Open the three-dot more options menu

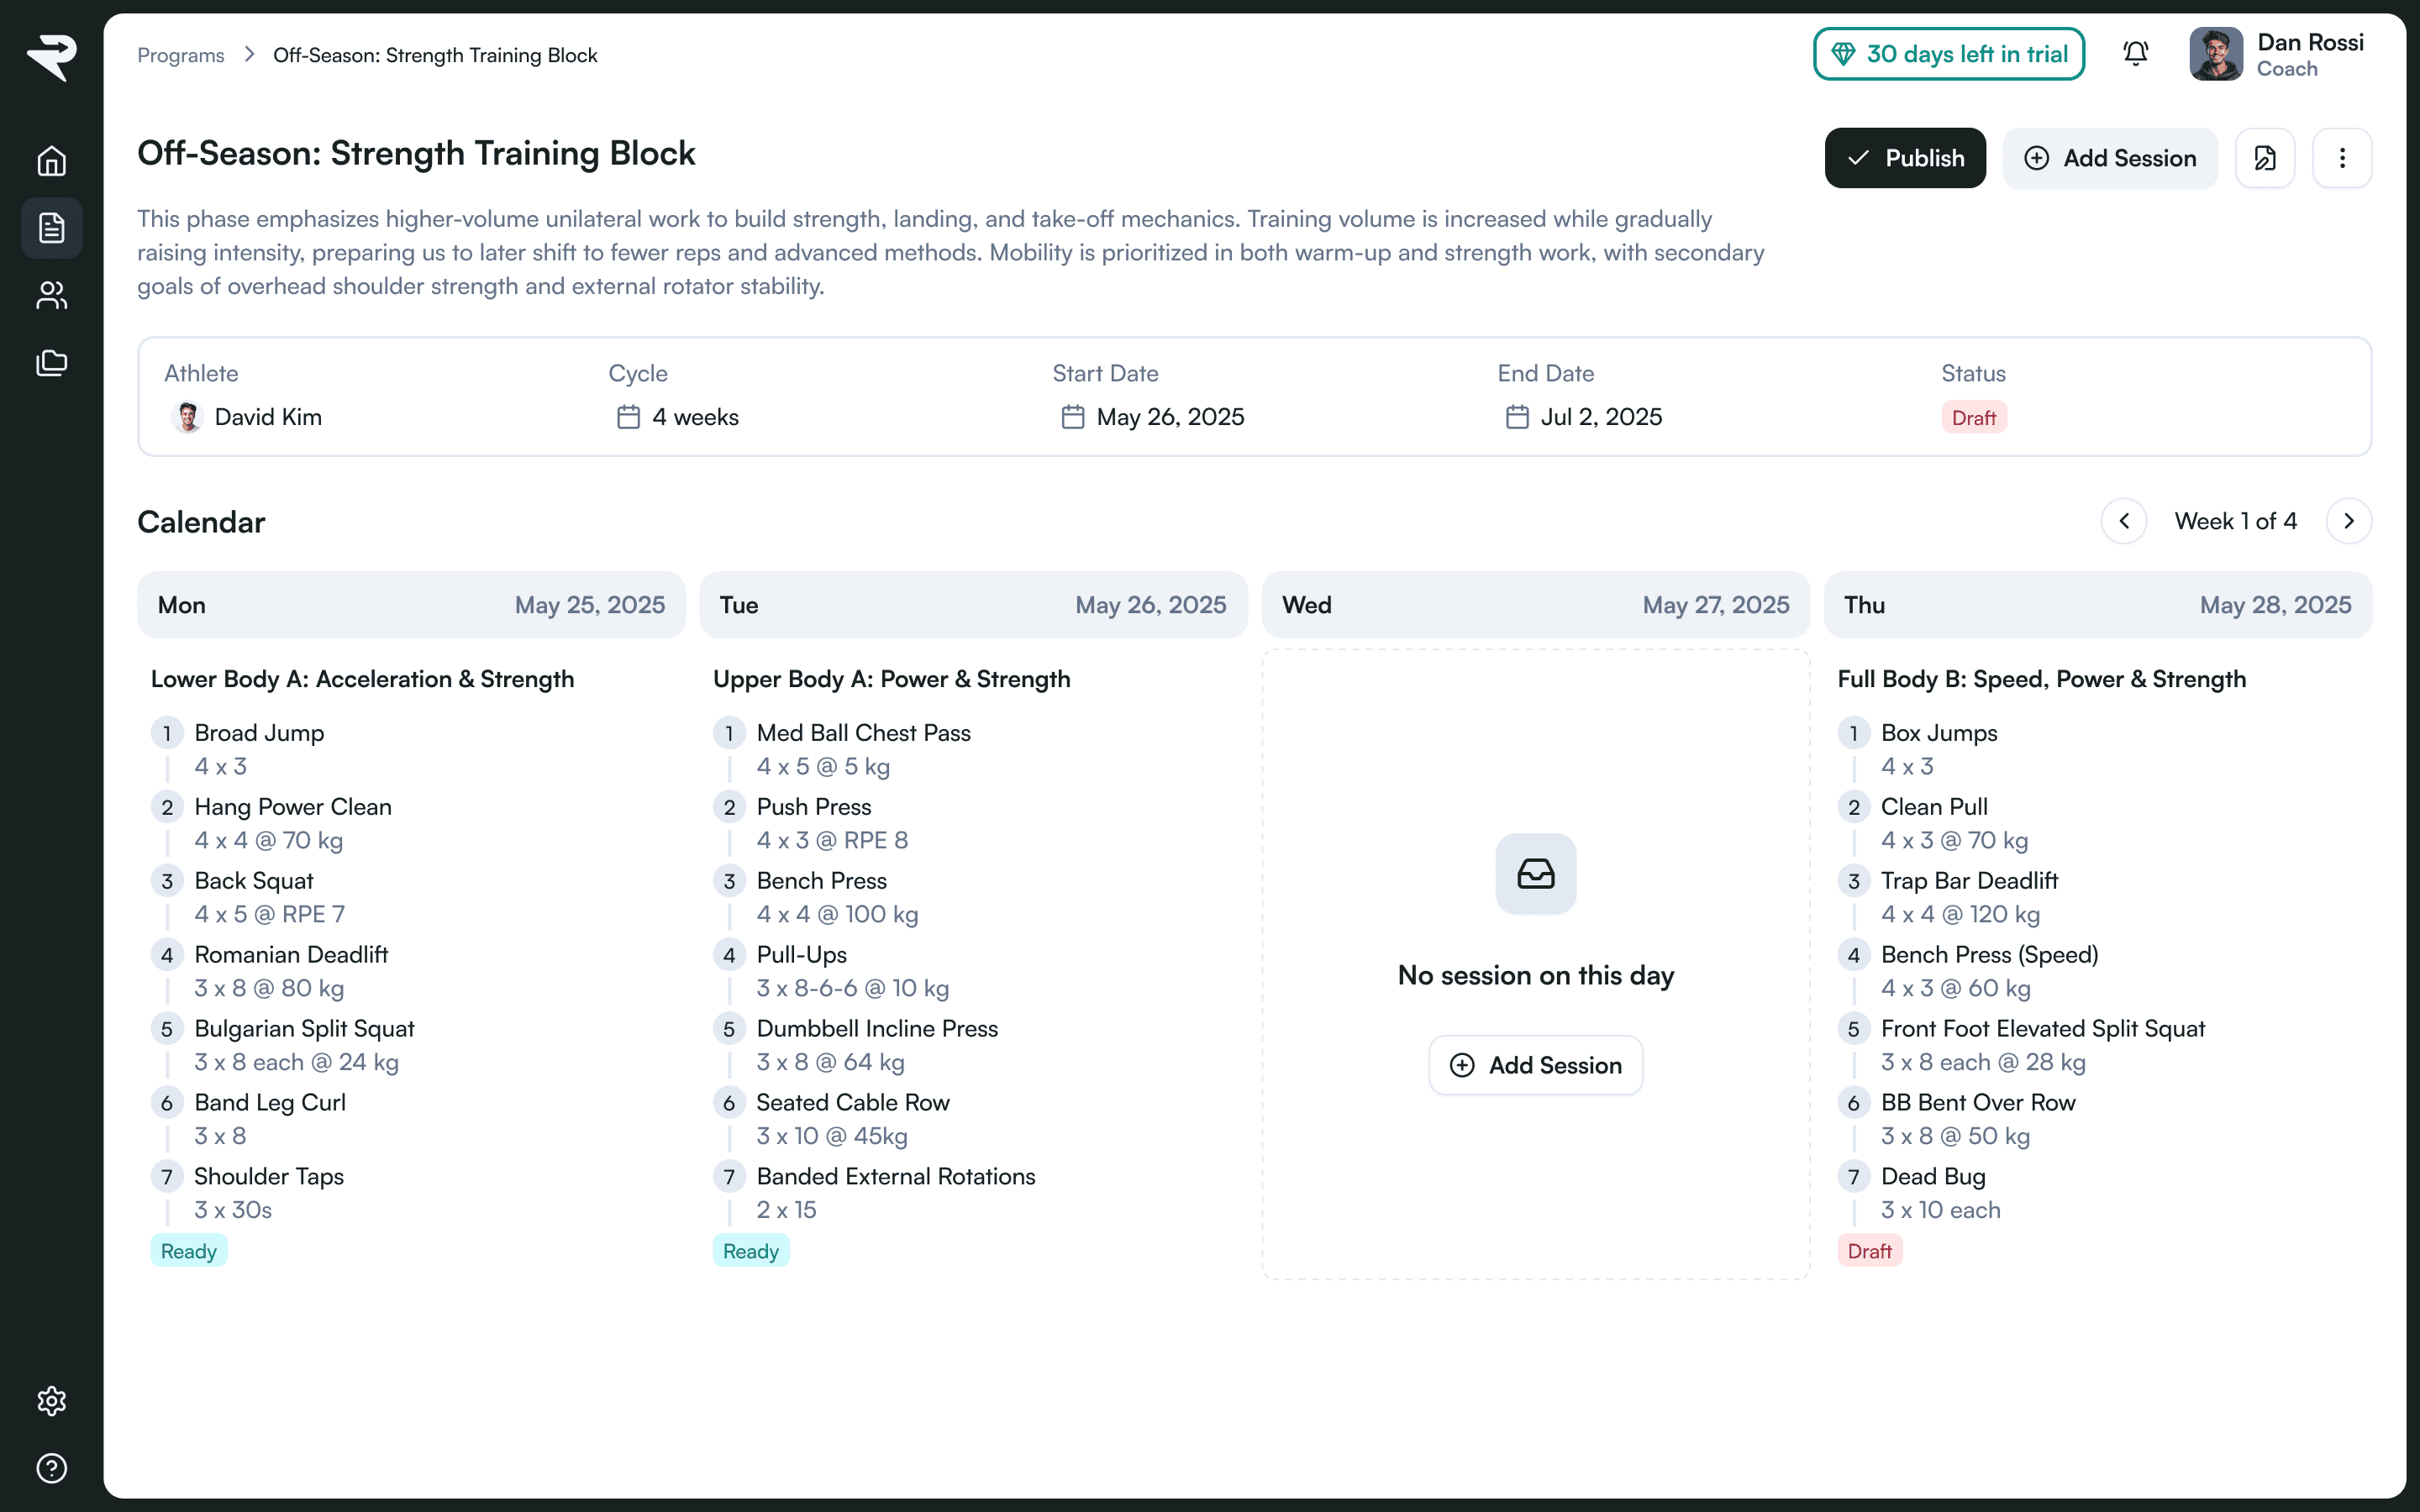[x=2342, y=158]
